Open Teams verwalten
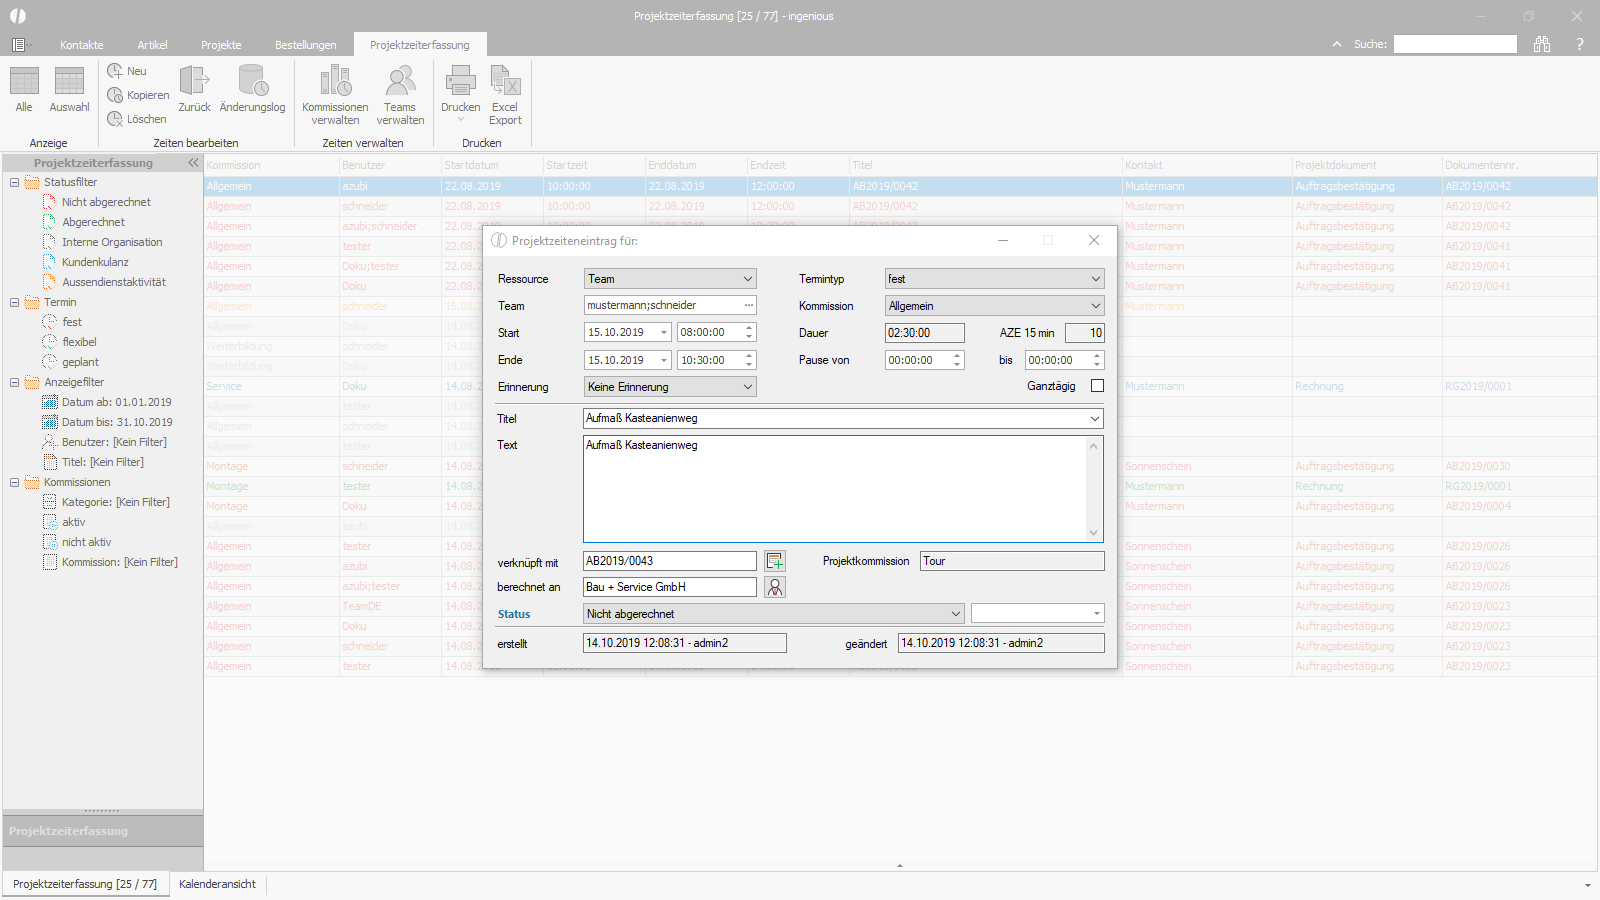Viewport: 1600px width, 900px height. click(x=400, y=96)
